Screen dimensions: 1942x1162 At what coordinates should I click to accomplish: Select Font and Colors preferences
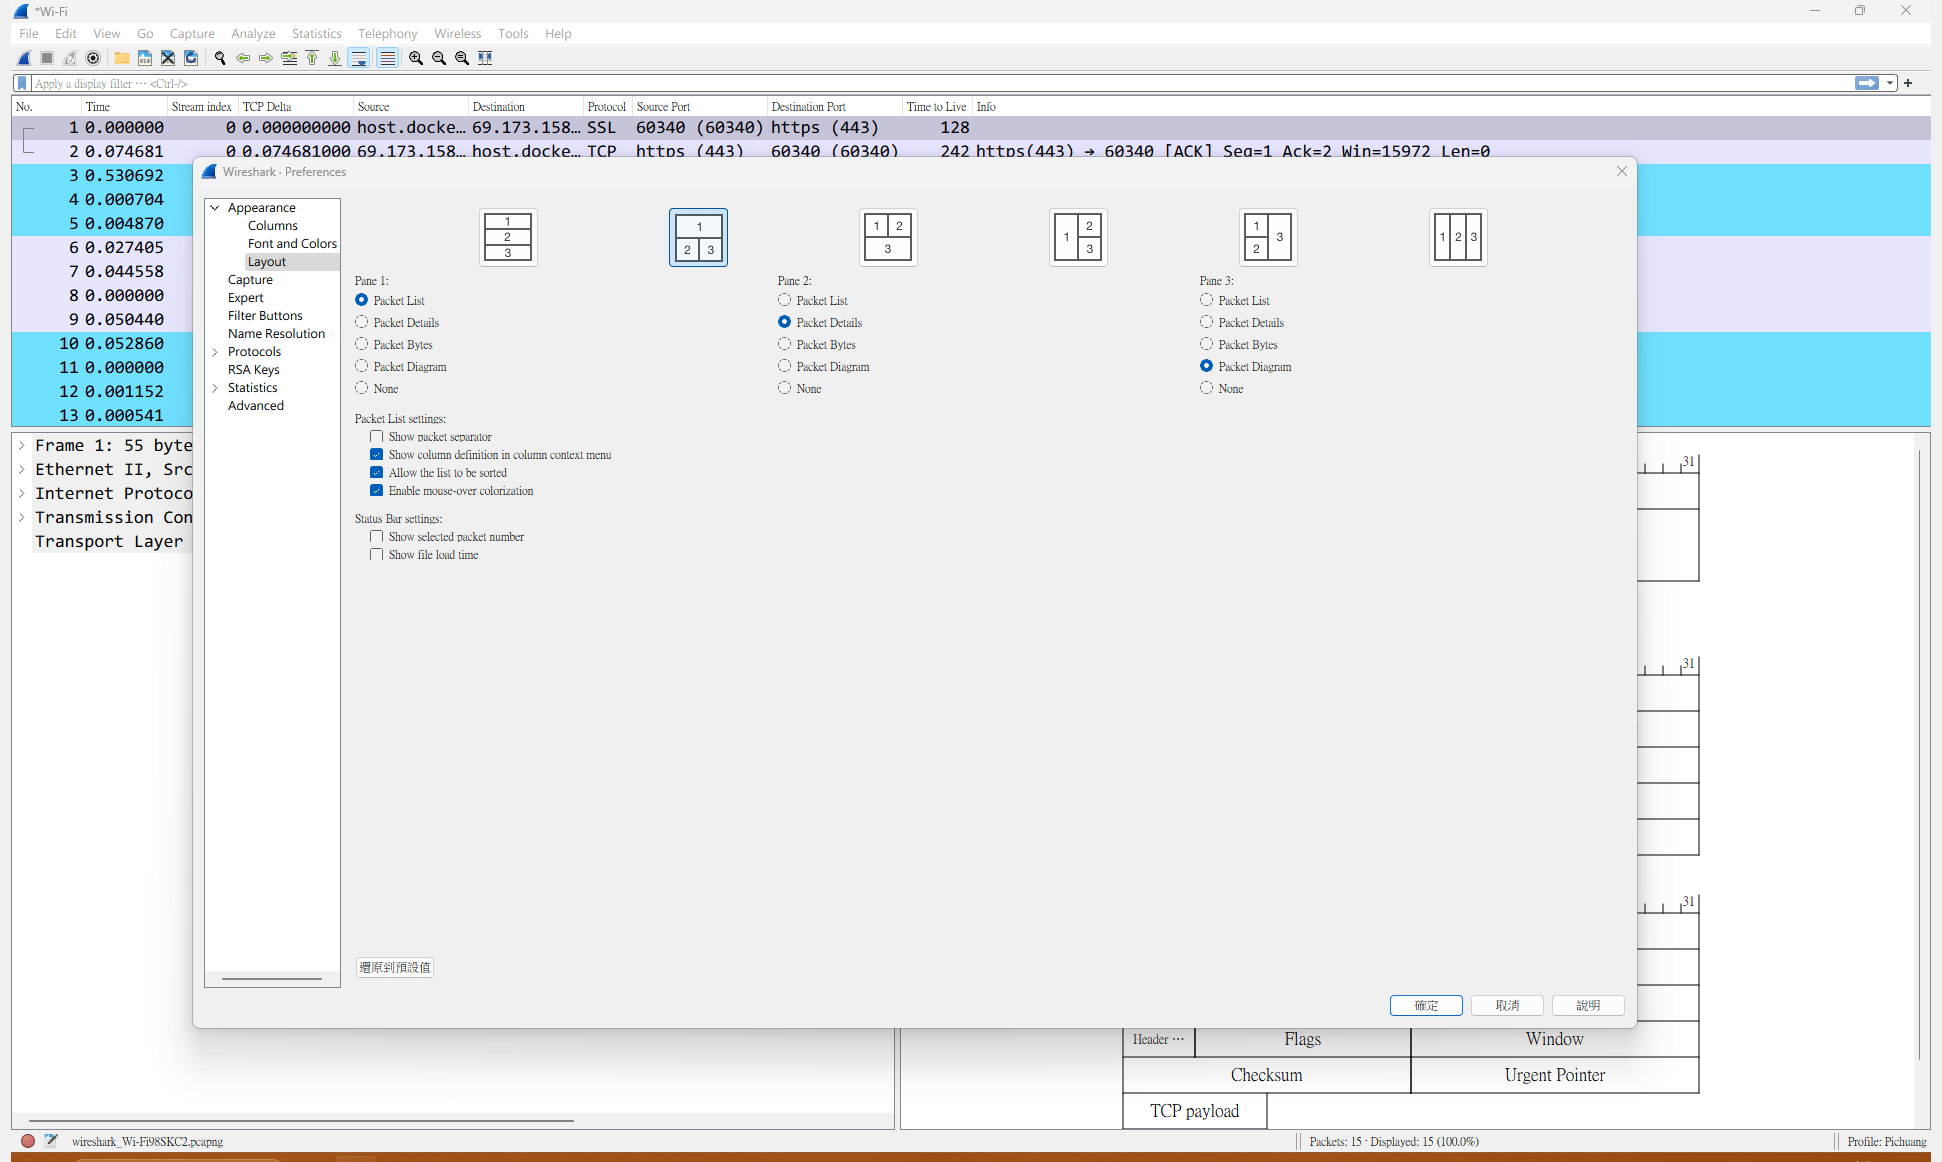pos(292,244)
